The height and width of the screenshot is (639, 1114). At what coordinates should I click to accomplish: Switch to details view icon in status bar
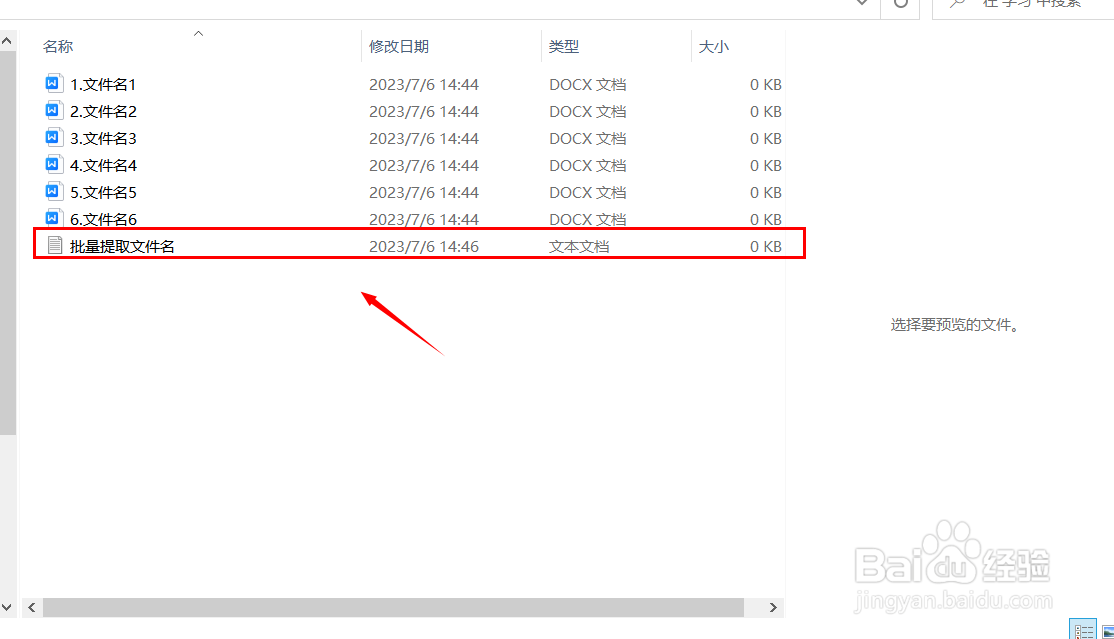click(x=1083, y=630)
